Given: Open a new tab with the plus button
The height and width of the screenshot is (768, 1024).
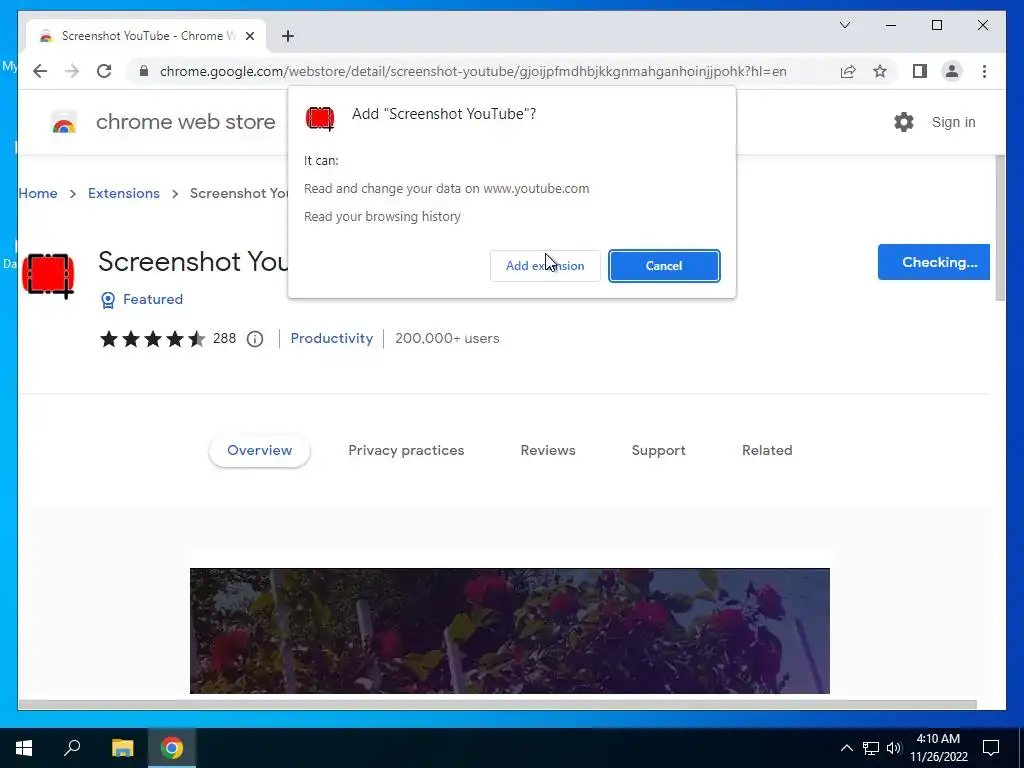Looking at the screenshot, I should coord(288,36).
